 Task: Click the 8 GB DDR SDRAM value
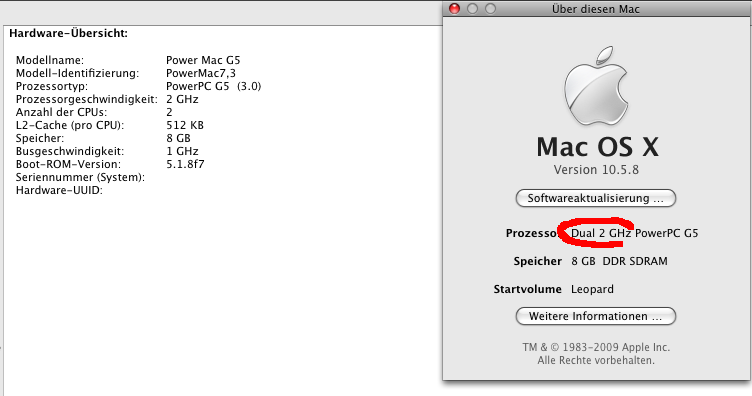(619, 261)
